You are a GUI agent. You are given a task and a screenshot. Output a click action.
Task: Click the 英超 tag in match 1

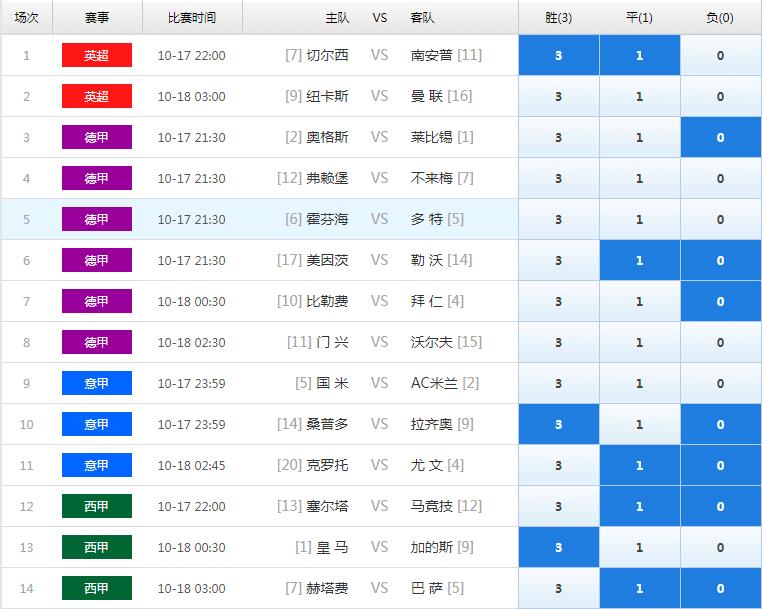pyautogui.click(x=97, y=55)
